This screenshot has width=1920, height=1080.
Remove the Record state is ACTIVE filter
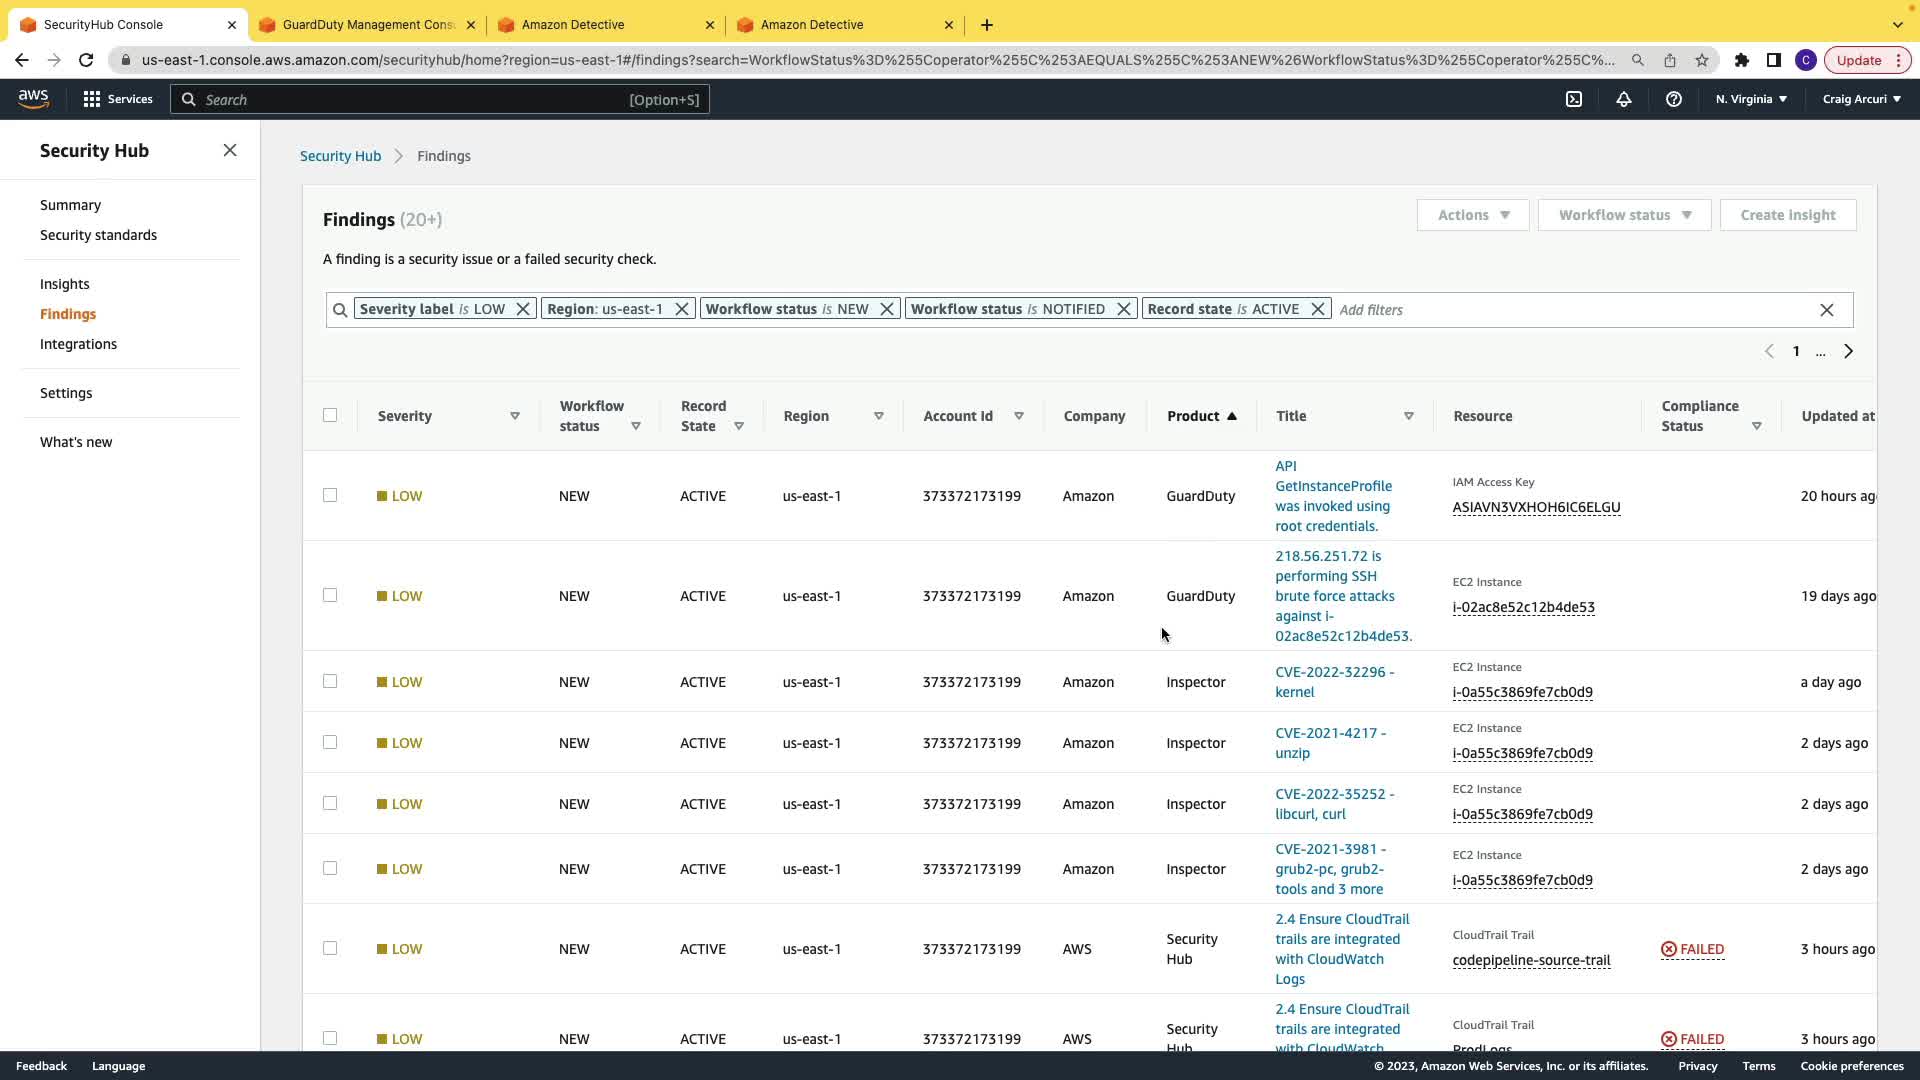1318,309
